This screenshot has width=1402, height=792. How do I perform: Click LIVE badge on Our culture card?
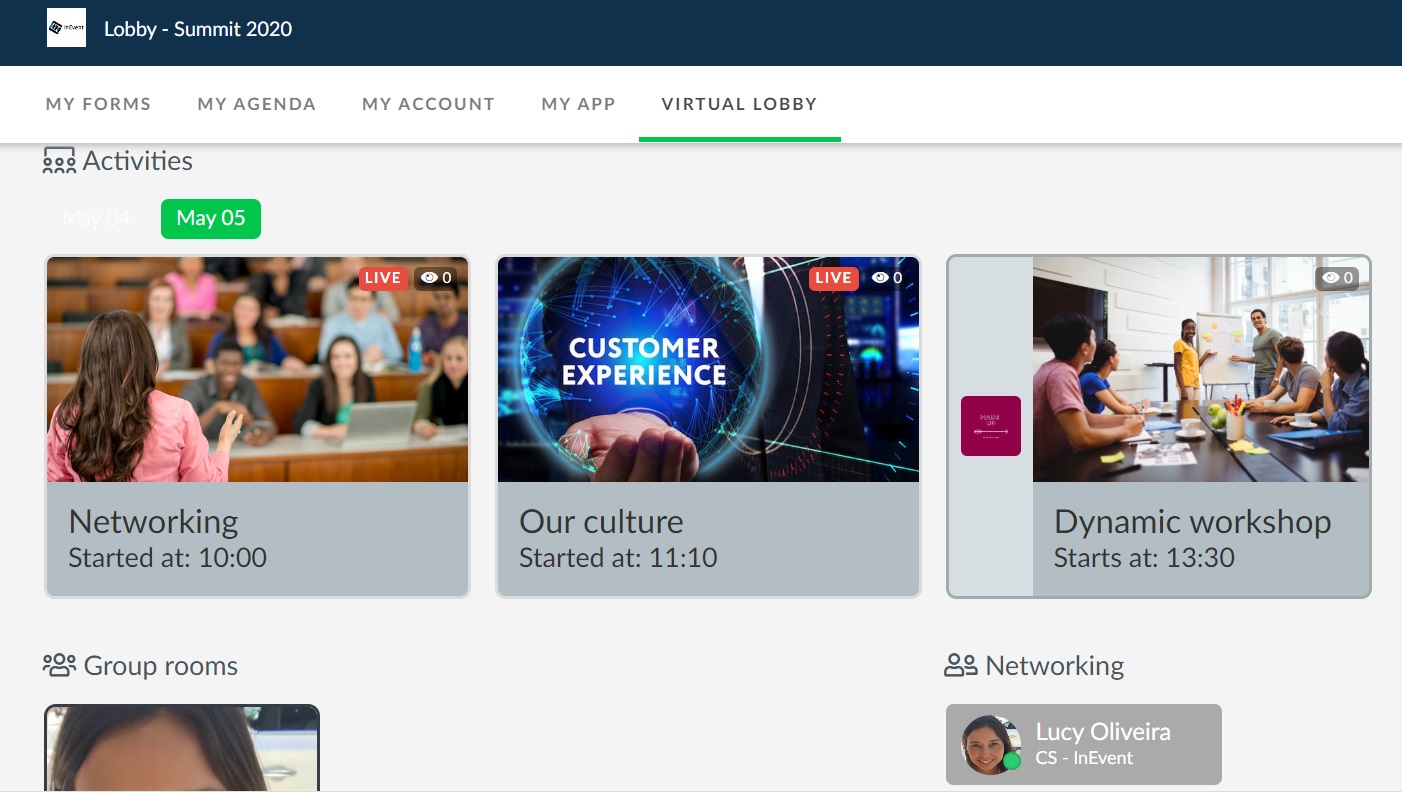click(x=833, y=278)
